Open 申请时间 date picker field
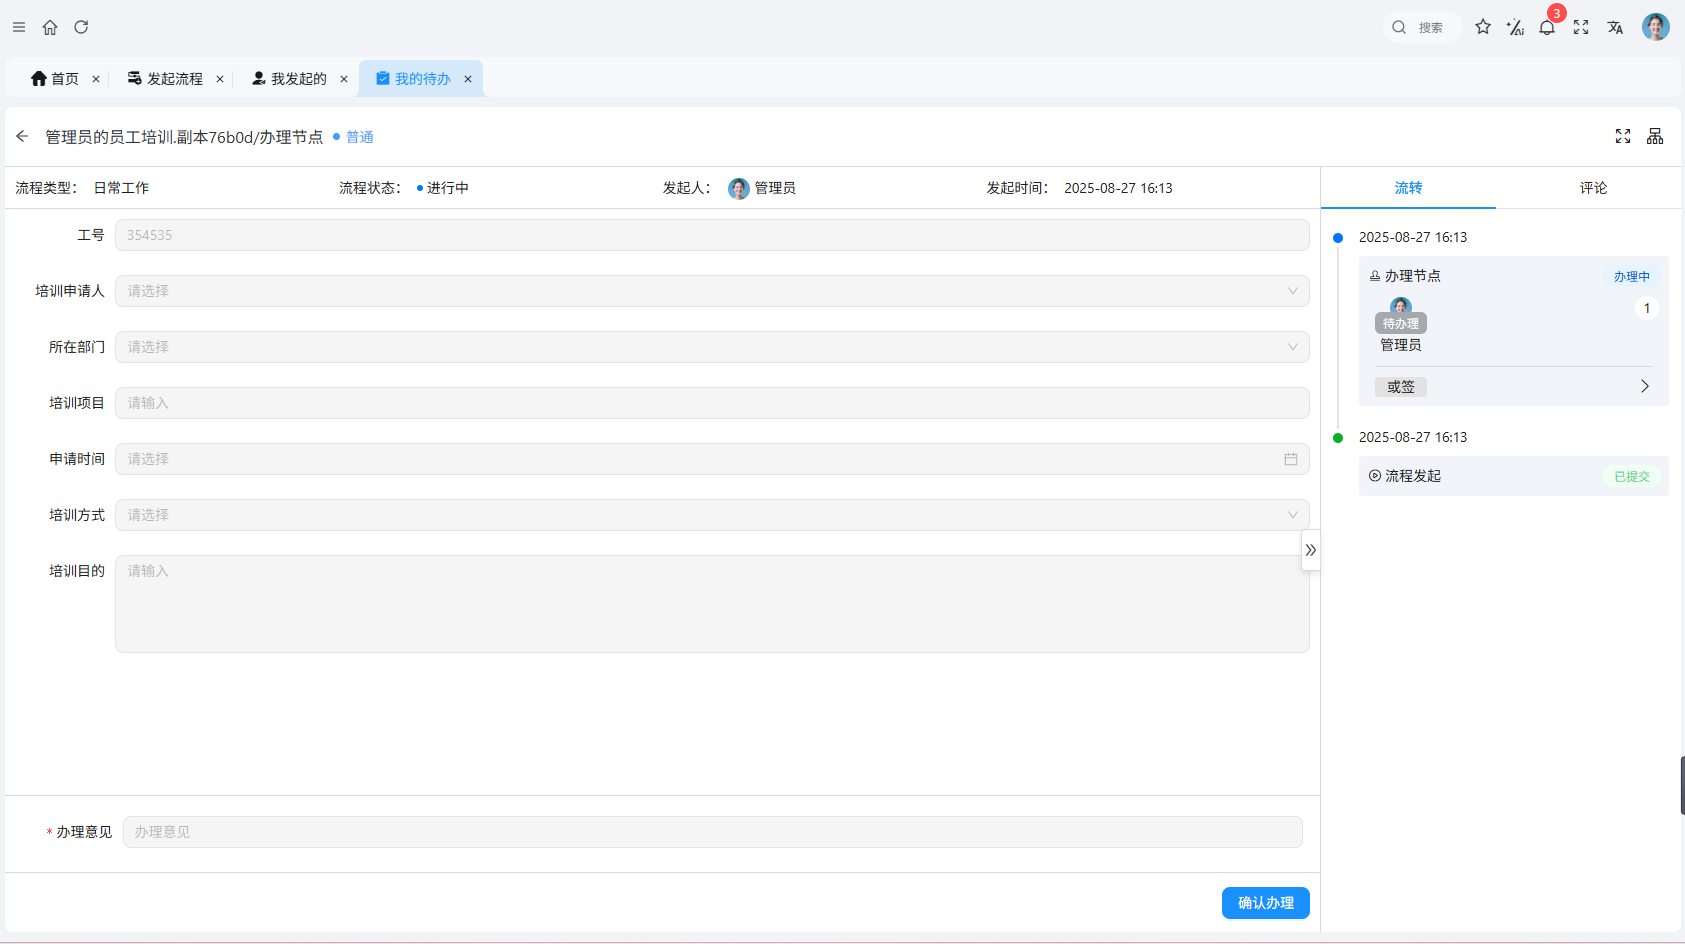The image size is (1685, 944). (712, 459)
